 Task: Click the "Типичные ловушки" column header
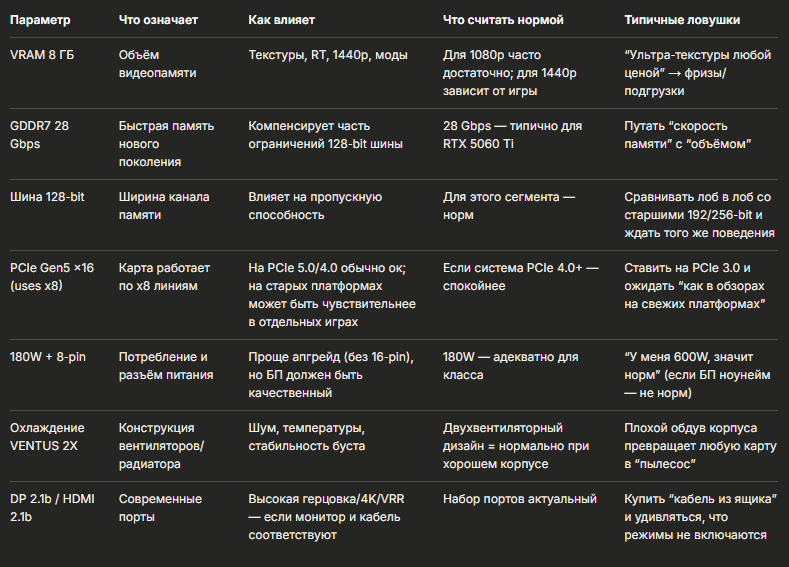(x=682, y=20)
